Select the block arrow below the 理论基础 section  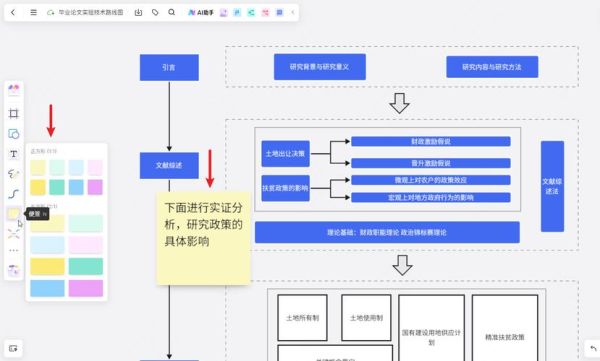coord(403,265)
